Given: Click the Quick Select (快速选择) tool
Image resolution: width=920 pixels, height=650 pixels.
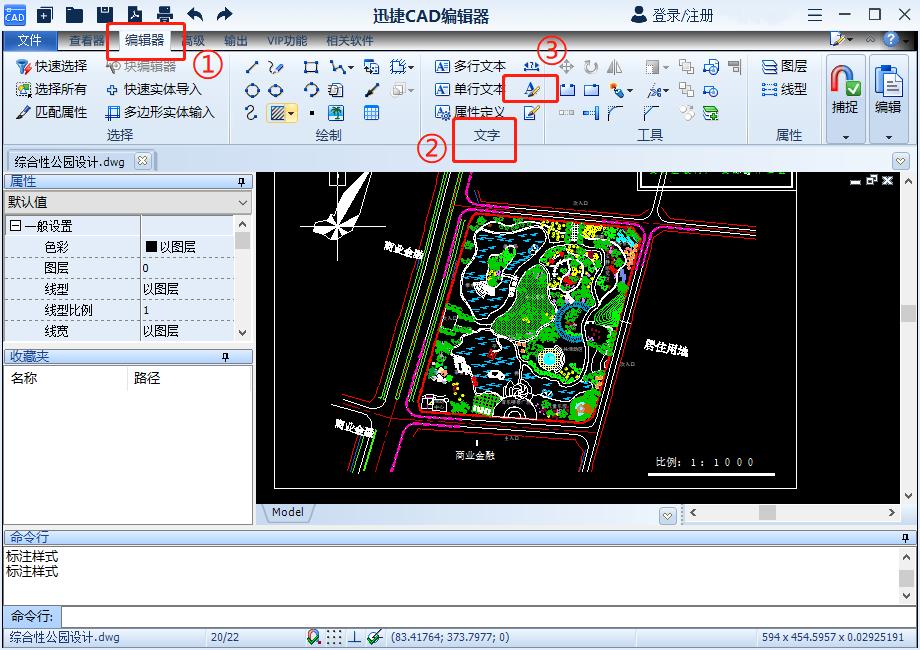Looking at the screenshot, I should click(x=52, y=66).
